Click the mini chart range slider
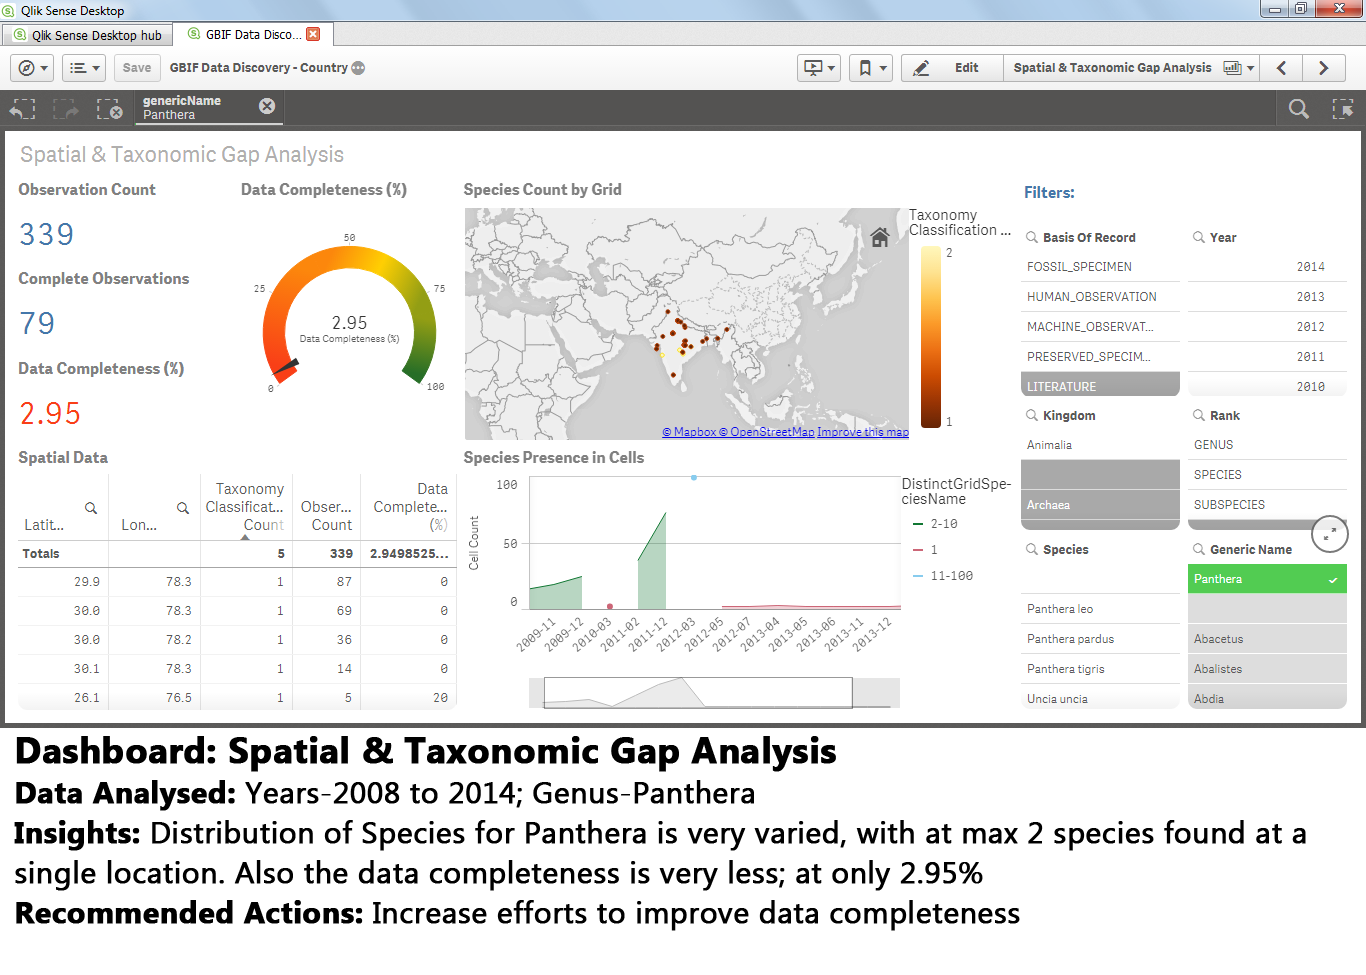The height and width of the screenshot is (975, 1366). (x=697, y=692)
